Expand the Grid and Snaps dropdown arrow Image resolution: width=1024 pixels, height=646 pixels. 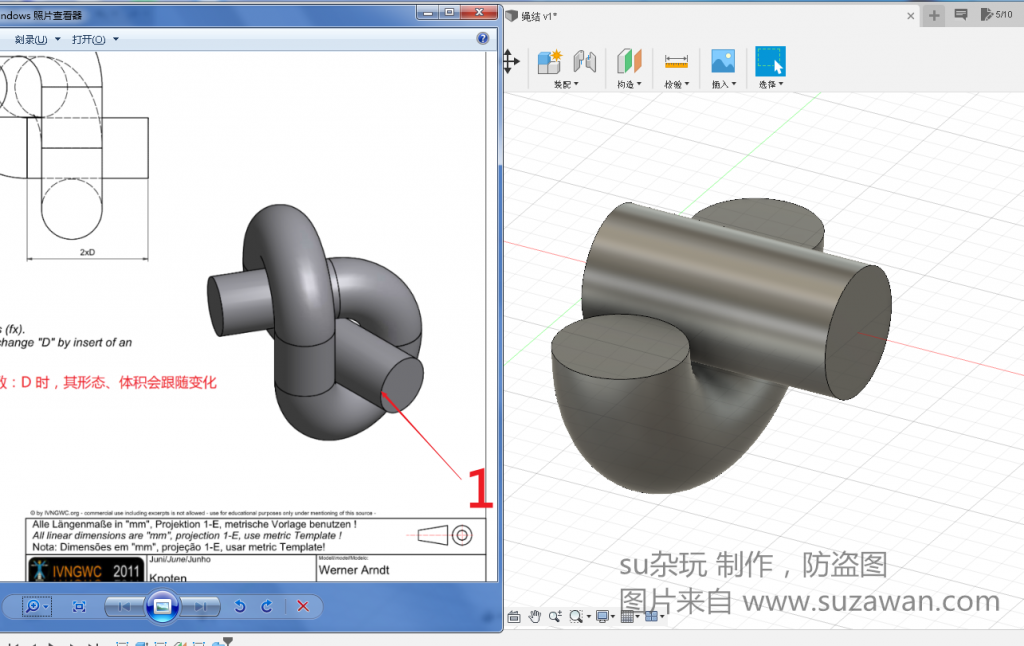(637, 617)
